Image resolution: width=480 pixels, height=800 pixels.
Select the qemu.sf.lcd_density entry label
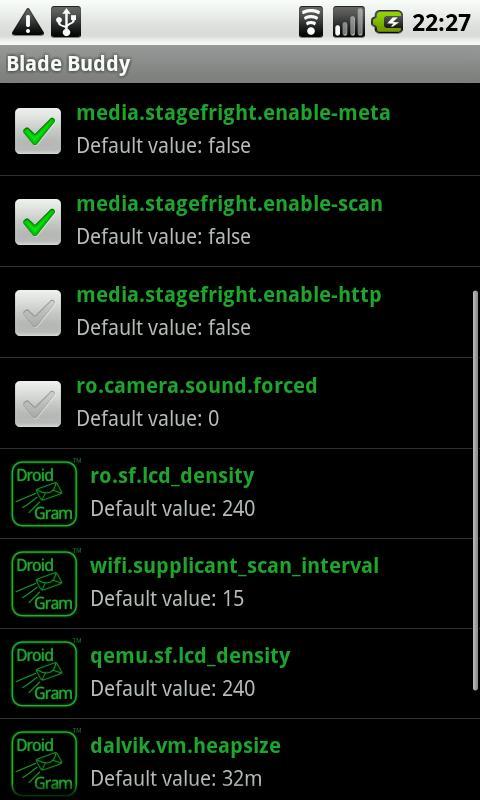click(190, 656)
